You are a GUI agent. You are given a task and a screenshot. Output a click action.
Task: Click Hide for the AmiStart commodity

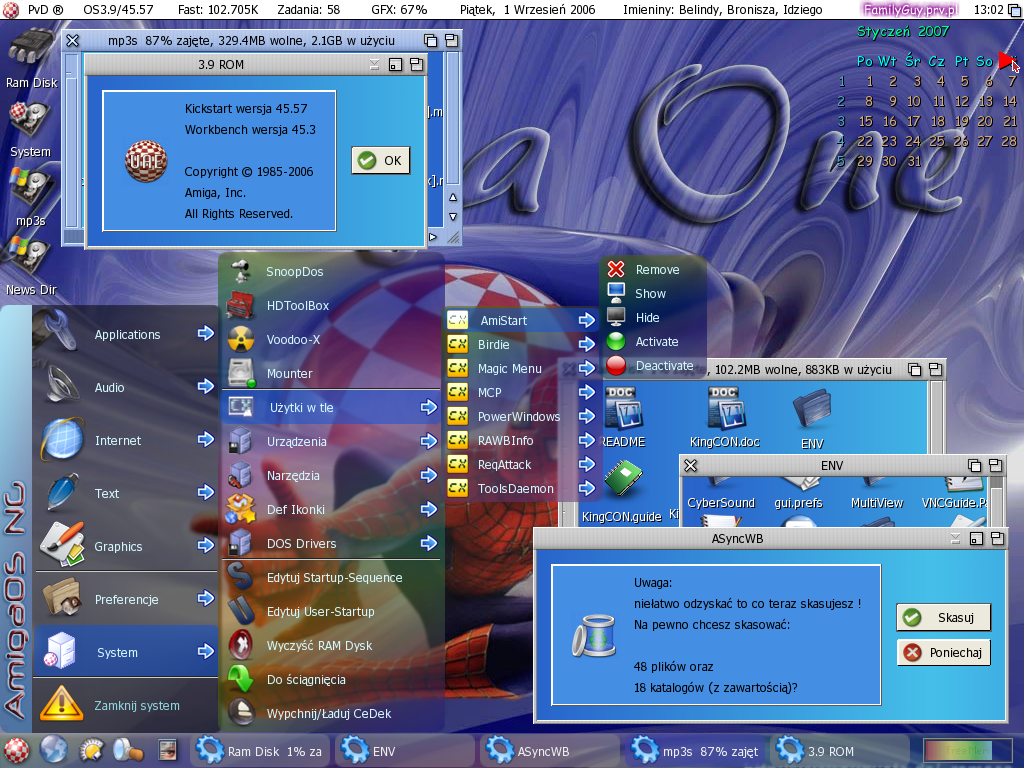(x=652, y=317)
